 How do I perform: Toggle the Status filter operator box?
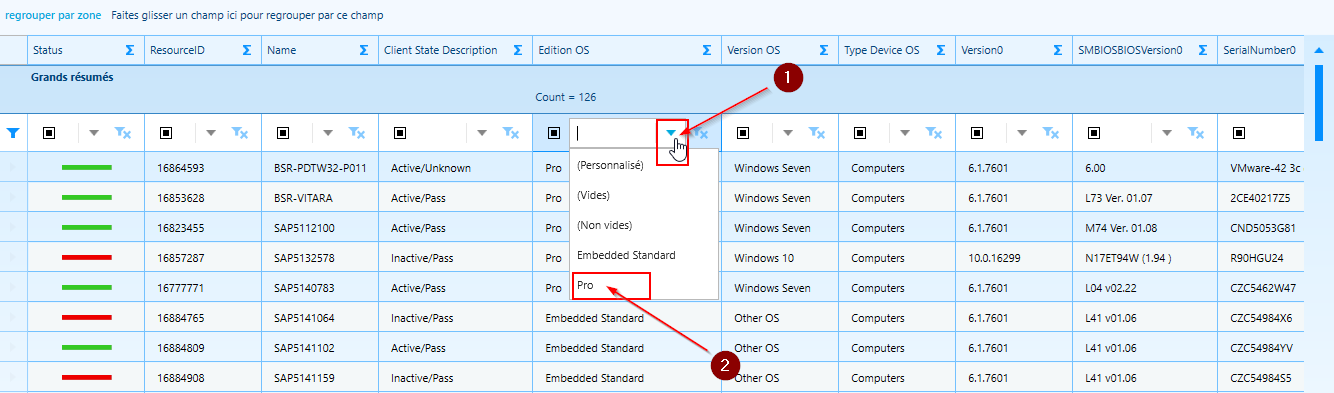(48, 132)
